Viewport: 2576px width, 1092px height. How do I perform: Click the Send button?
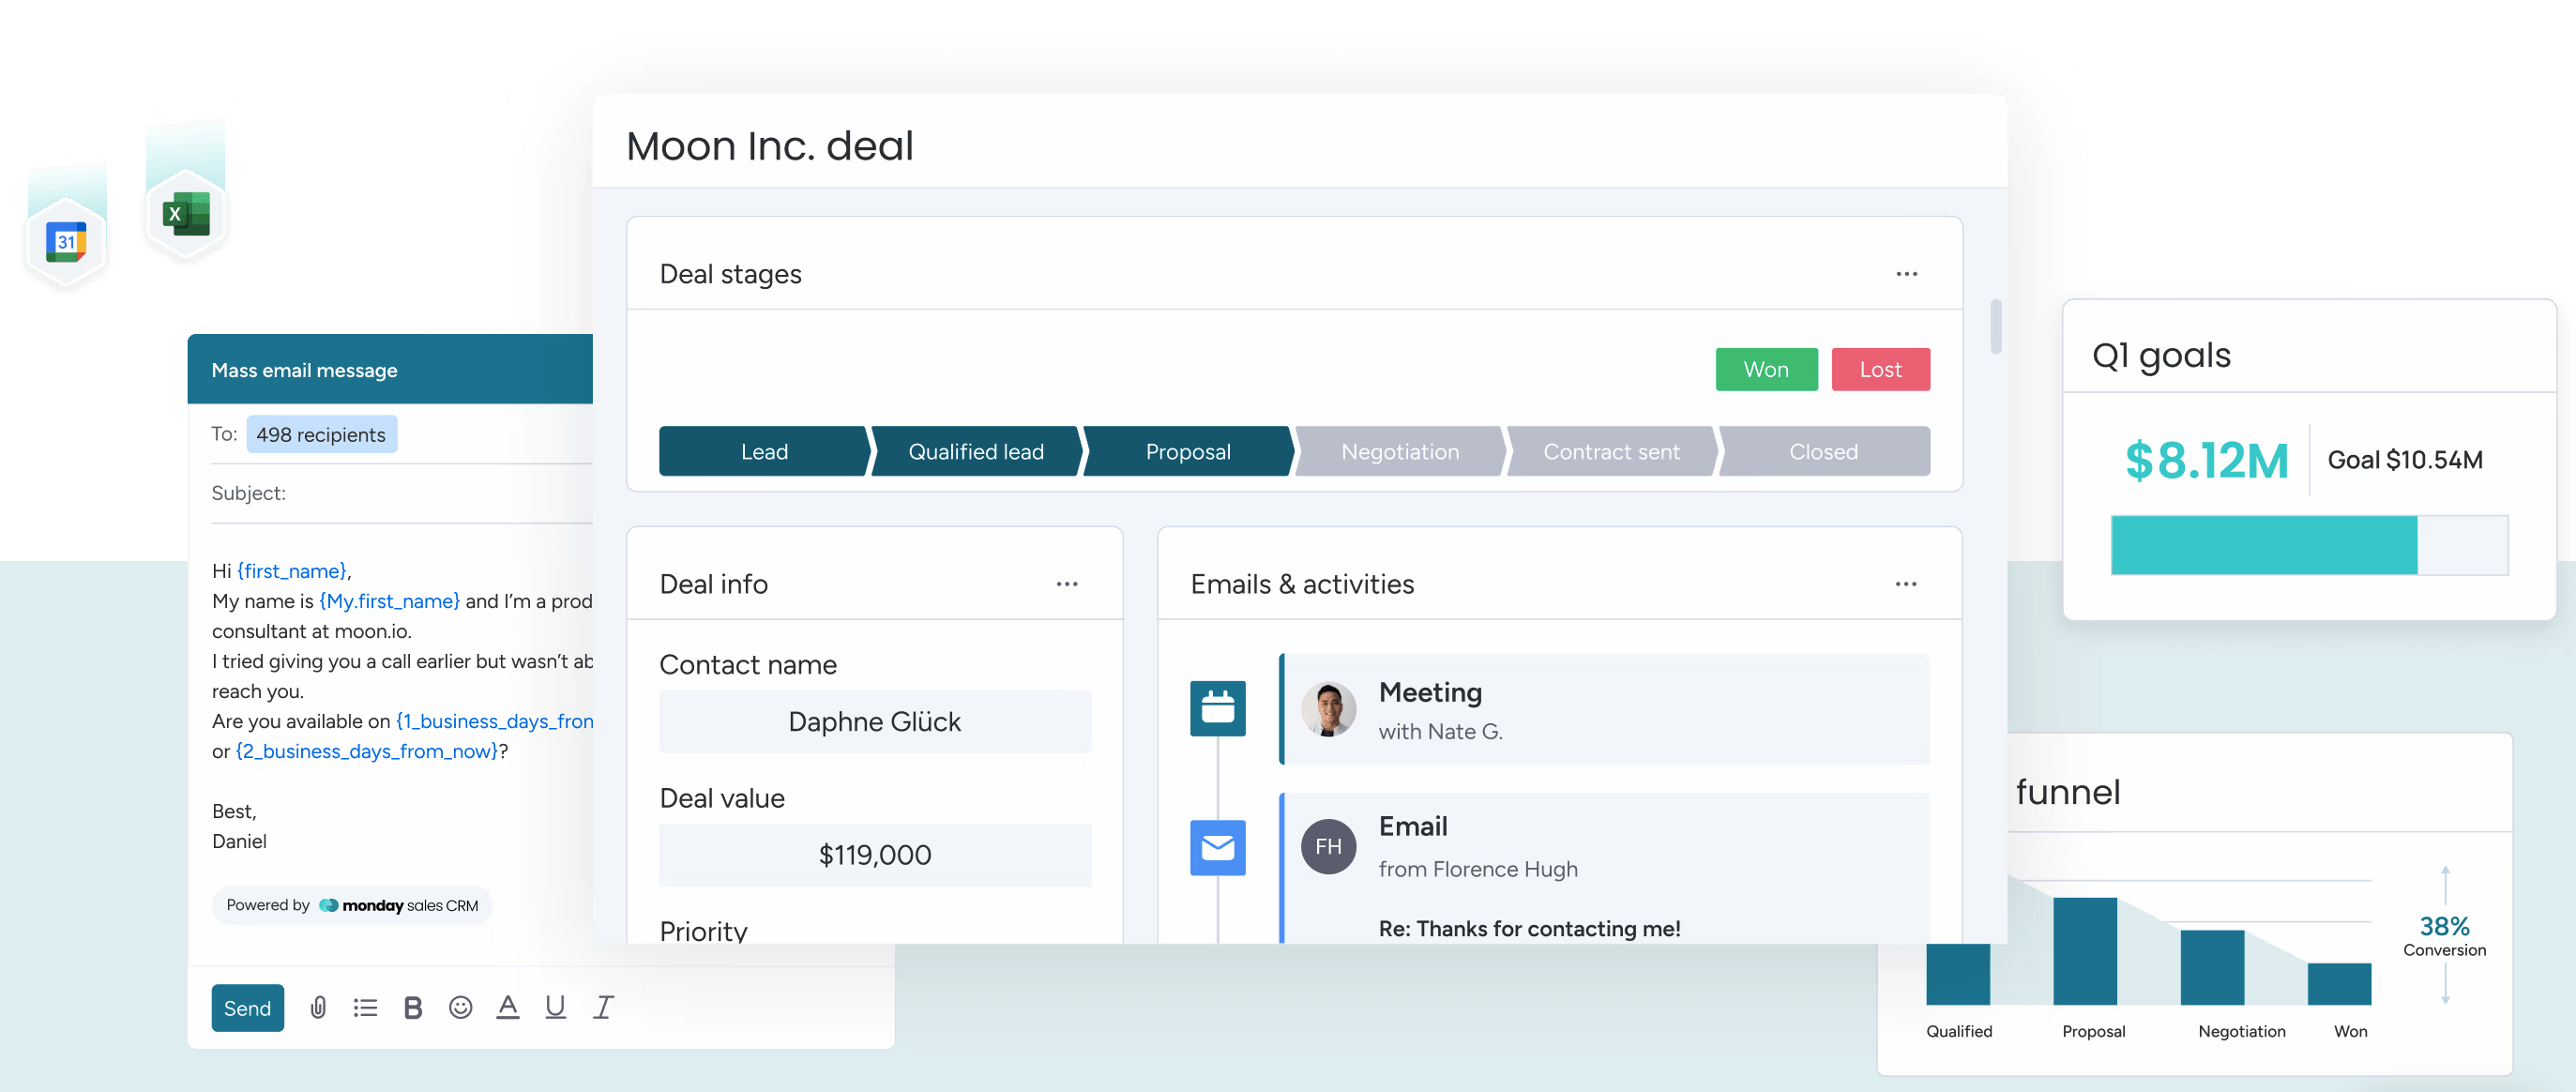pyautogui.click(x=247, y=1007)
